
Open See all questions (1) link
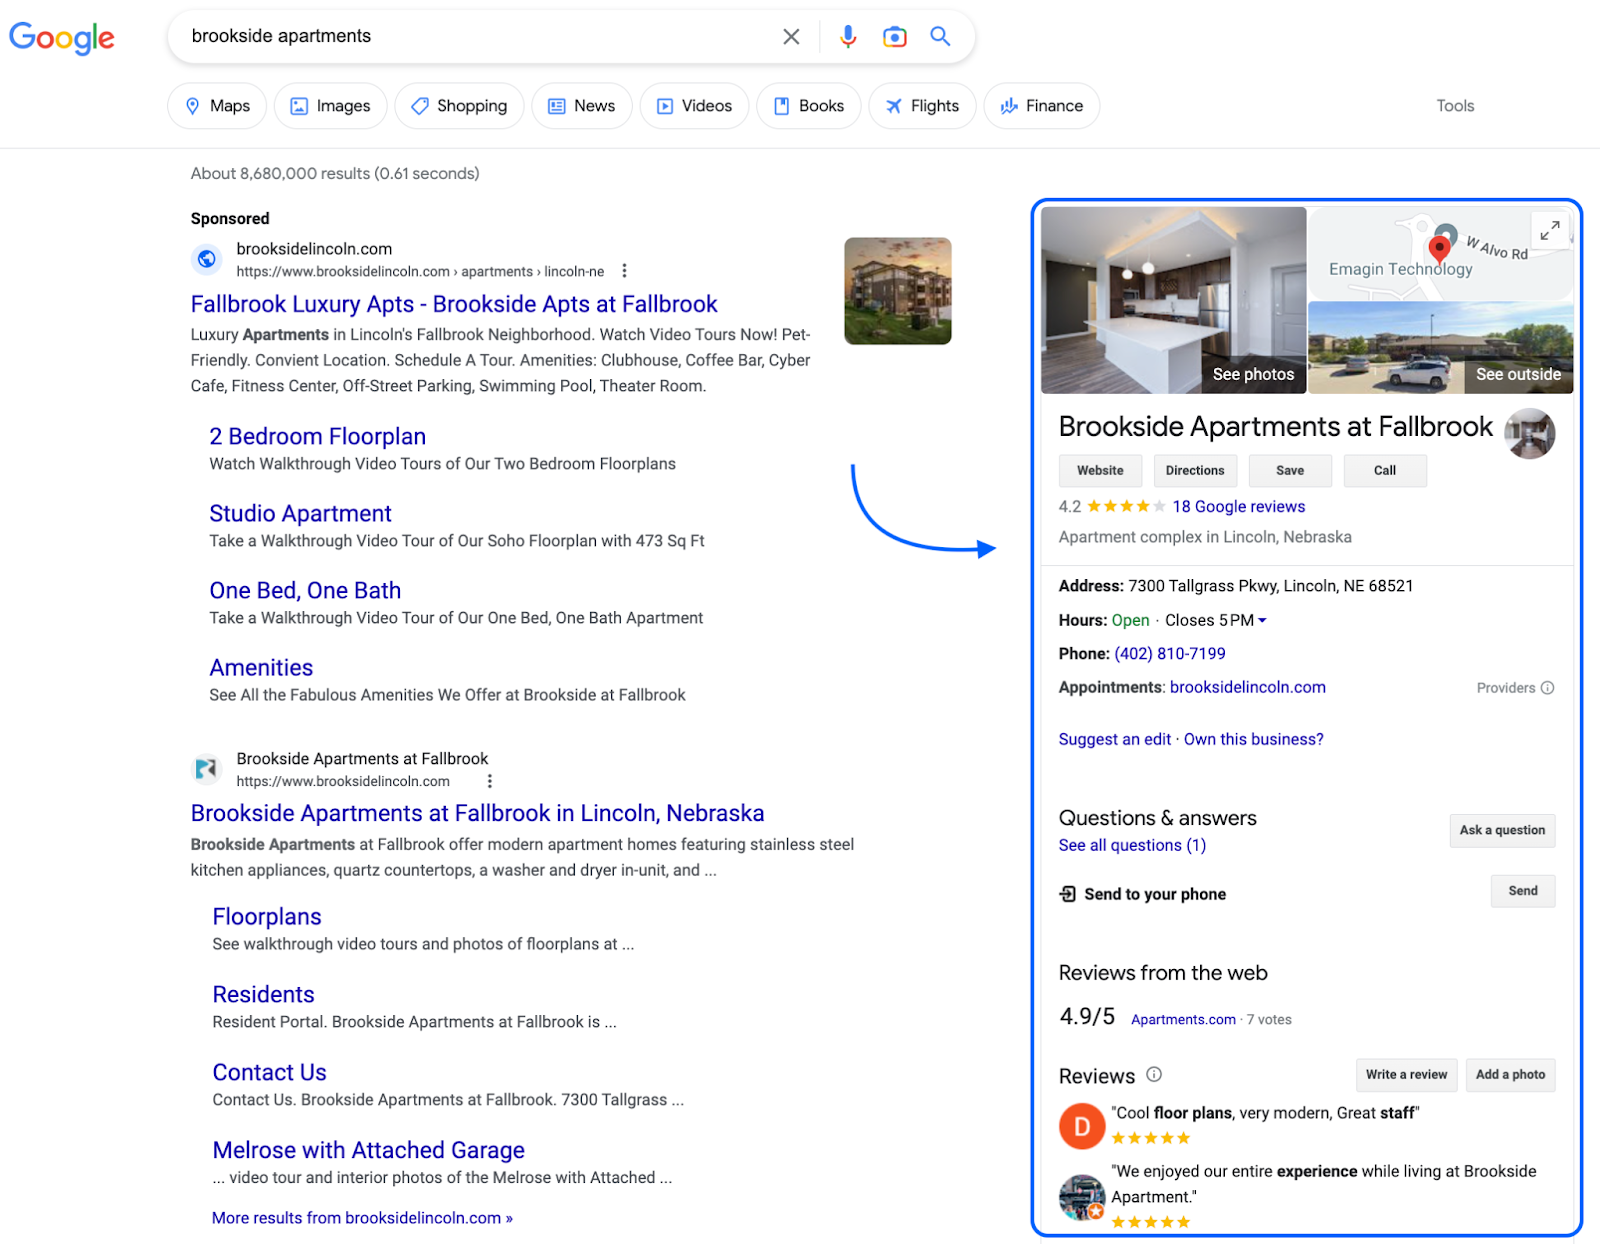(x=1132, y=846)
